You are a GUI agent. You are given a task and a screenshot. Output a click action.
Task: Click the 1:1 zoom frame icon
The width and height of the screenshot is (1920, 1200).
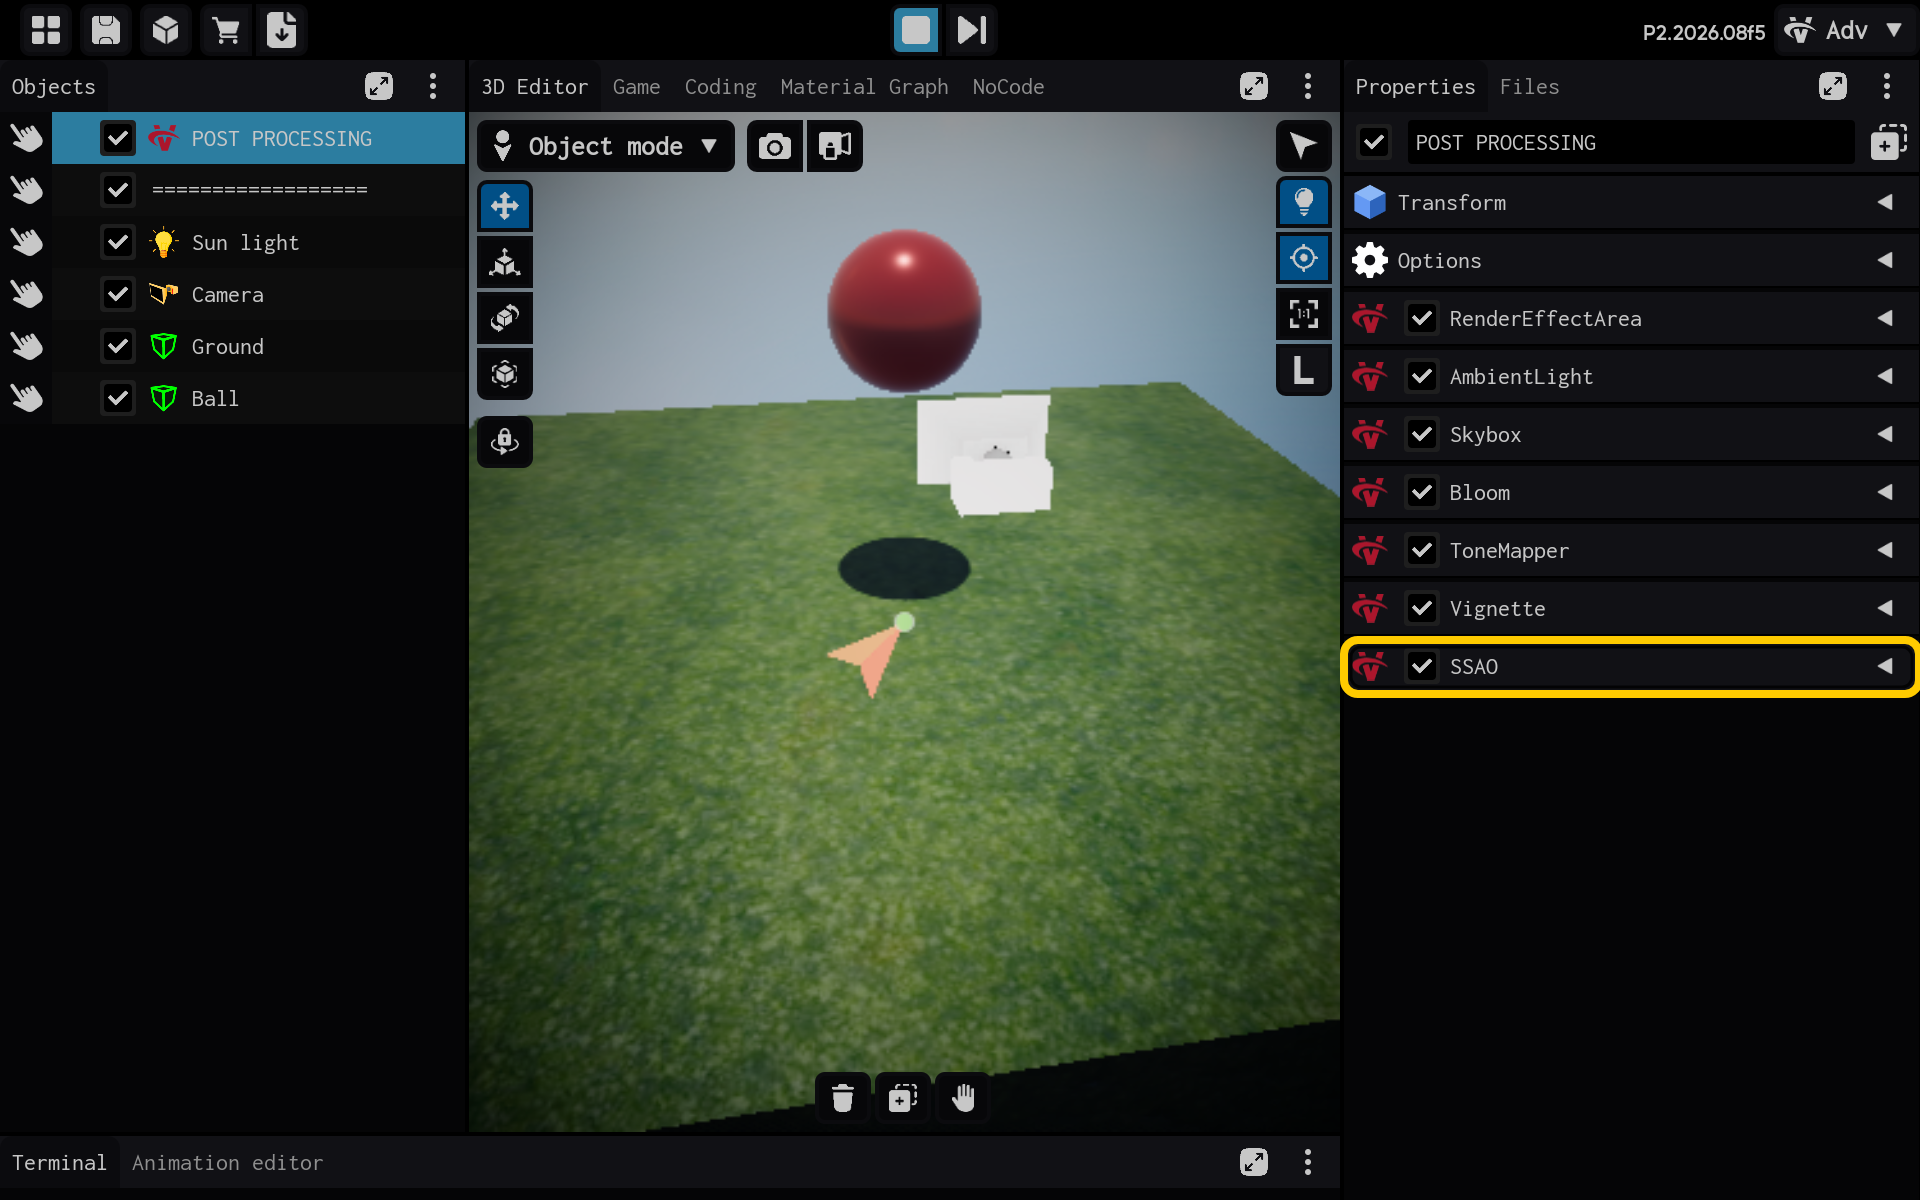coord(1304,314)
